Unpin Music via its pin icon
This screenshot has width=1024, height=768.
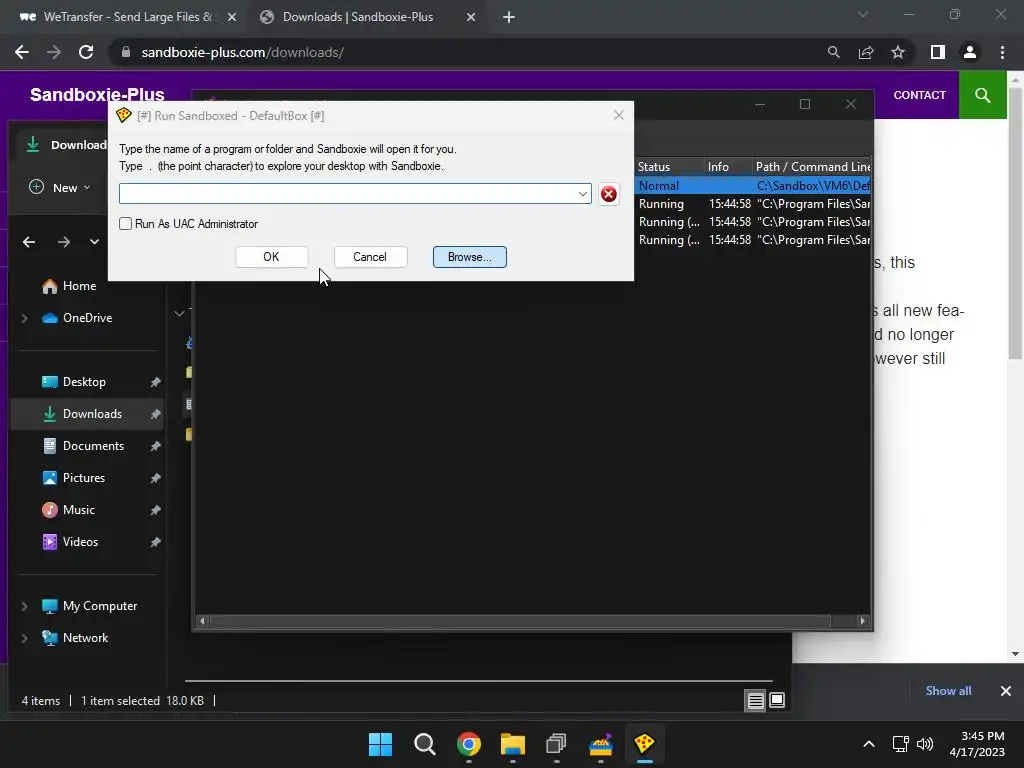155,510
